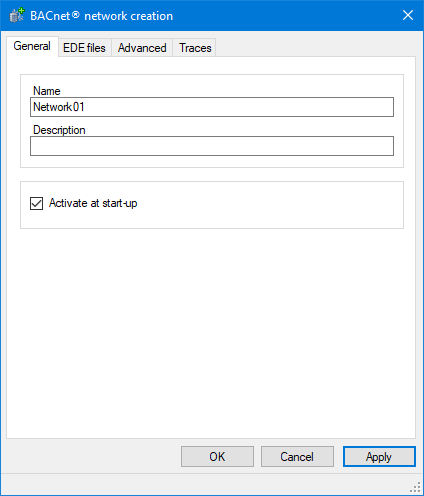Click inside the Name field containing Network01
The width and height of the screenshot is (424, 496).
click(212, 107)
